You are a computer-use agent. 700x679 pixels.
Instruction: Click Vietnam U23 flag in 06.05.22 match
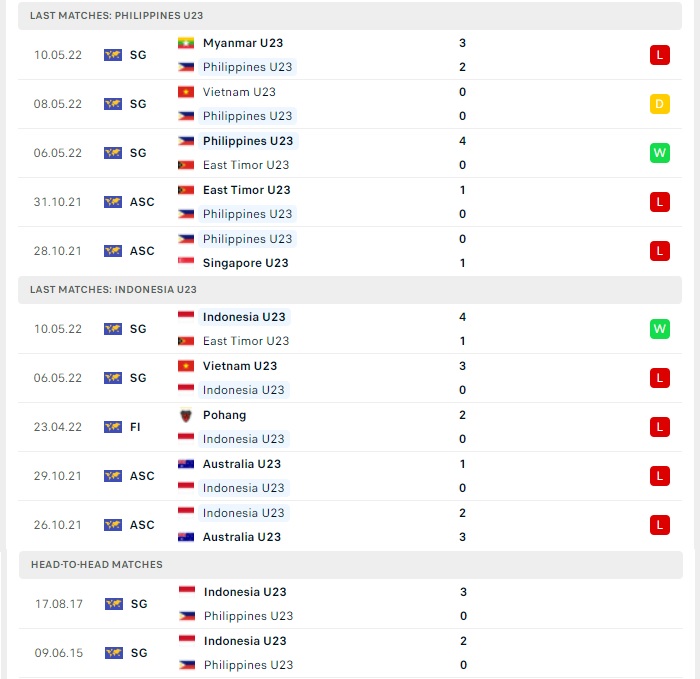186,366
